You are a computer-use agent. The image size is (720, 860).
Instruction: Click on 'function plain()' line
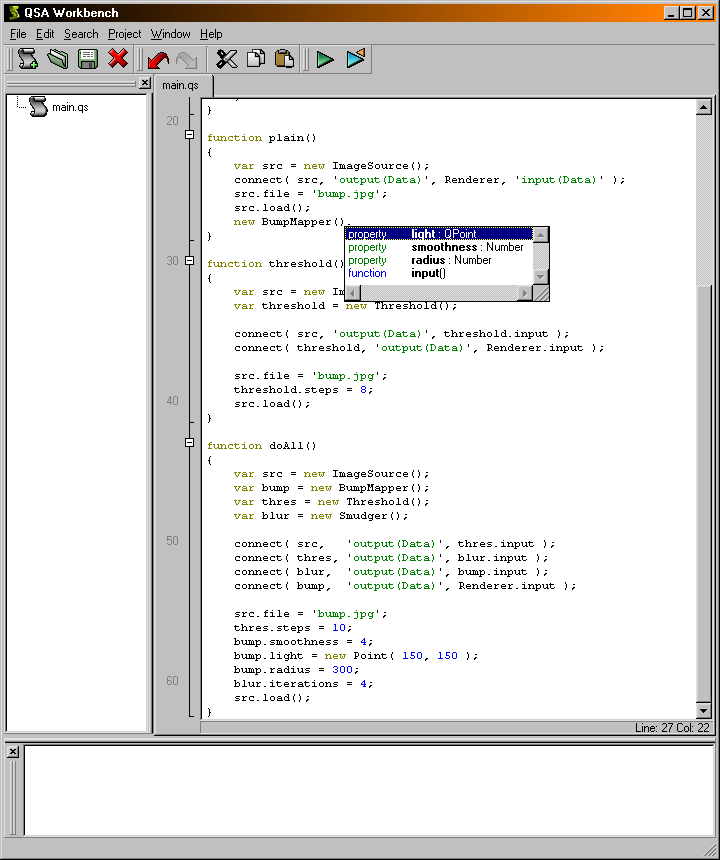point(262,138)
